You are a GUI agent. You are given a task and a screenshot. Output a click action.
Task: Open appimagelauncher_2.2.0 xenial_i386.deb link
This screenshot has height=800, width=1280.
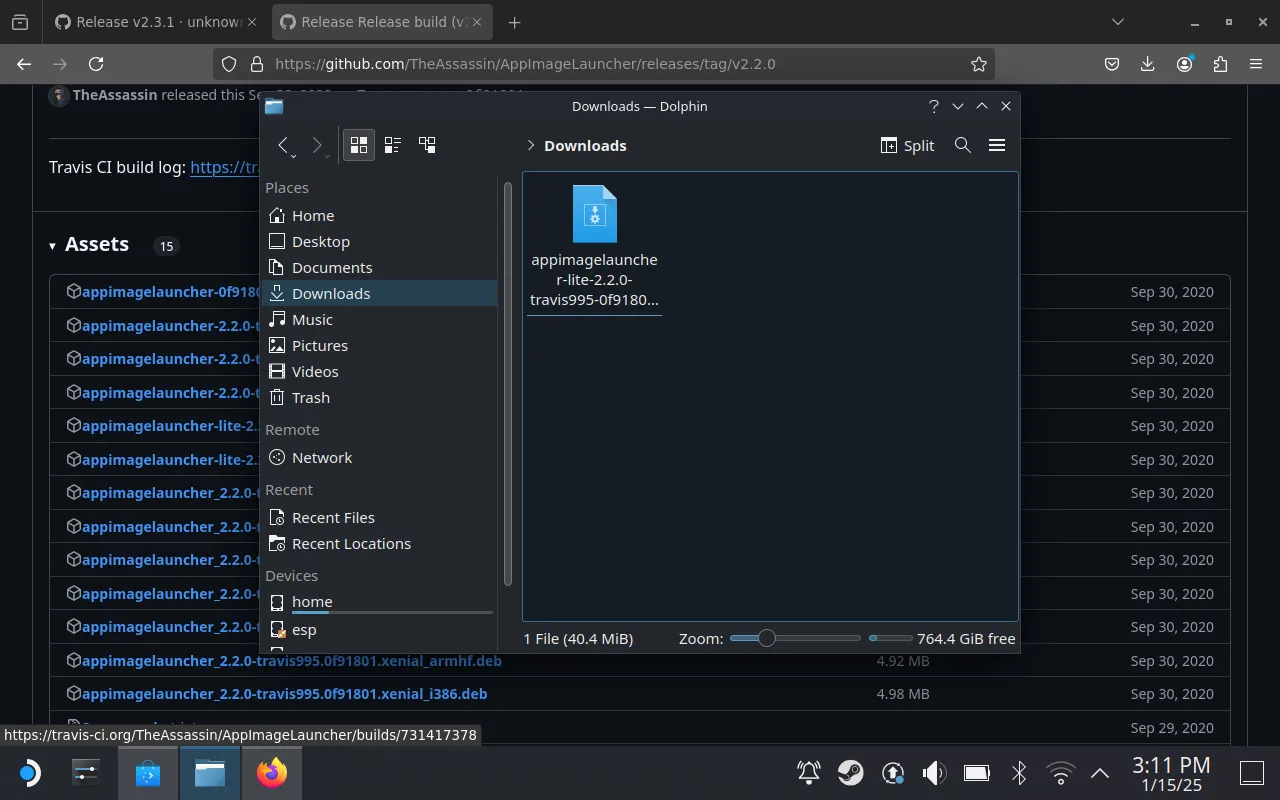[x=283, y=693]
